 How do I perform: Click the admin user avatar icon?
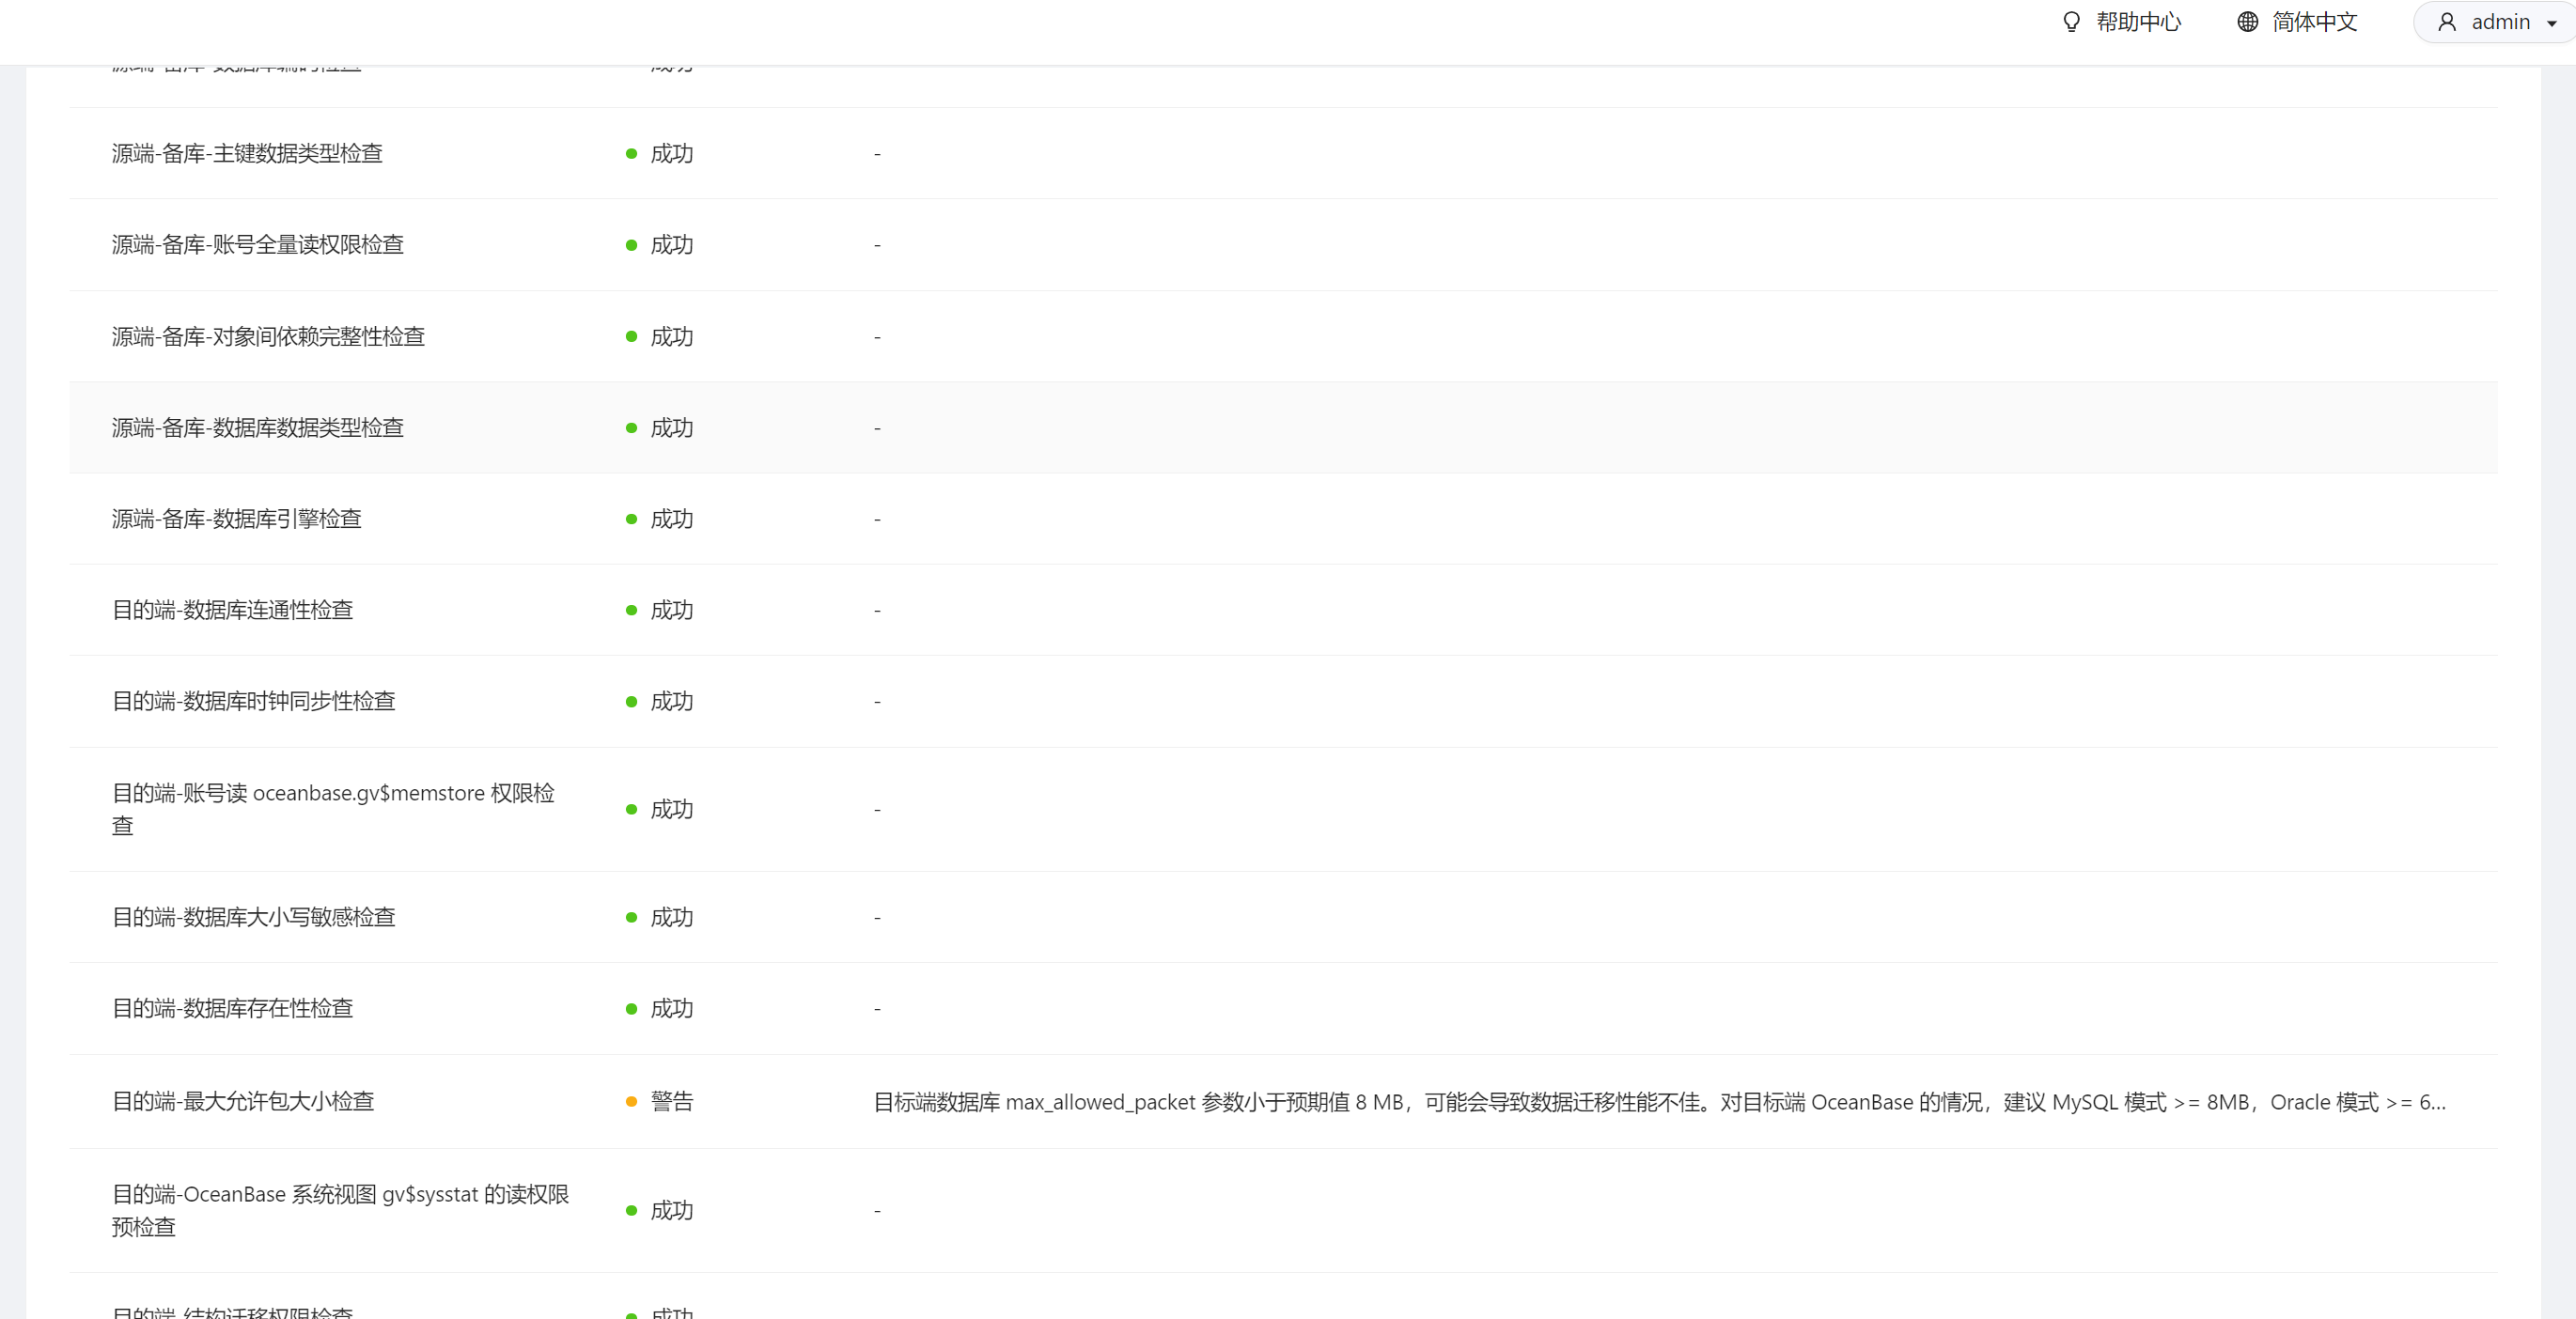pyautogui.click(x=2446, y=22)
